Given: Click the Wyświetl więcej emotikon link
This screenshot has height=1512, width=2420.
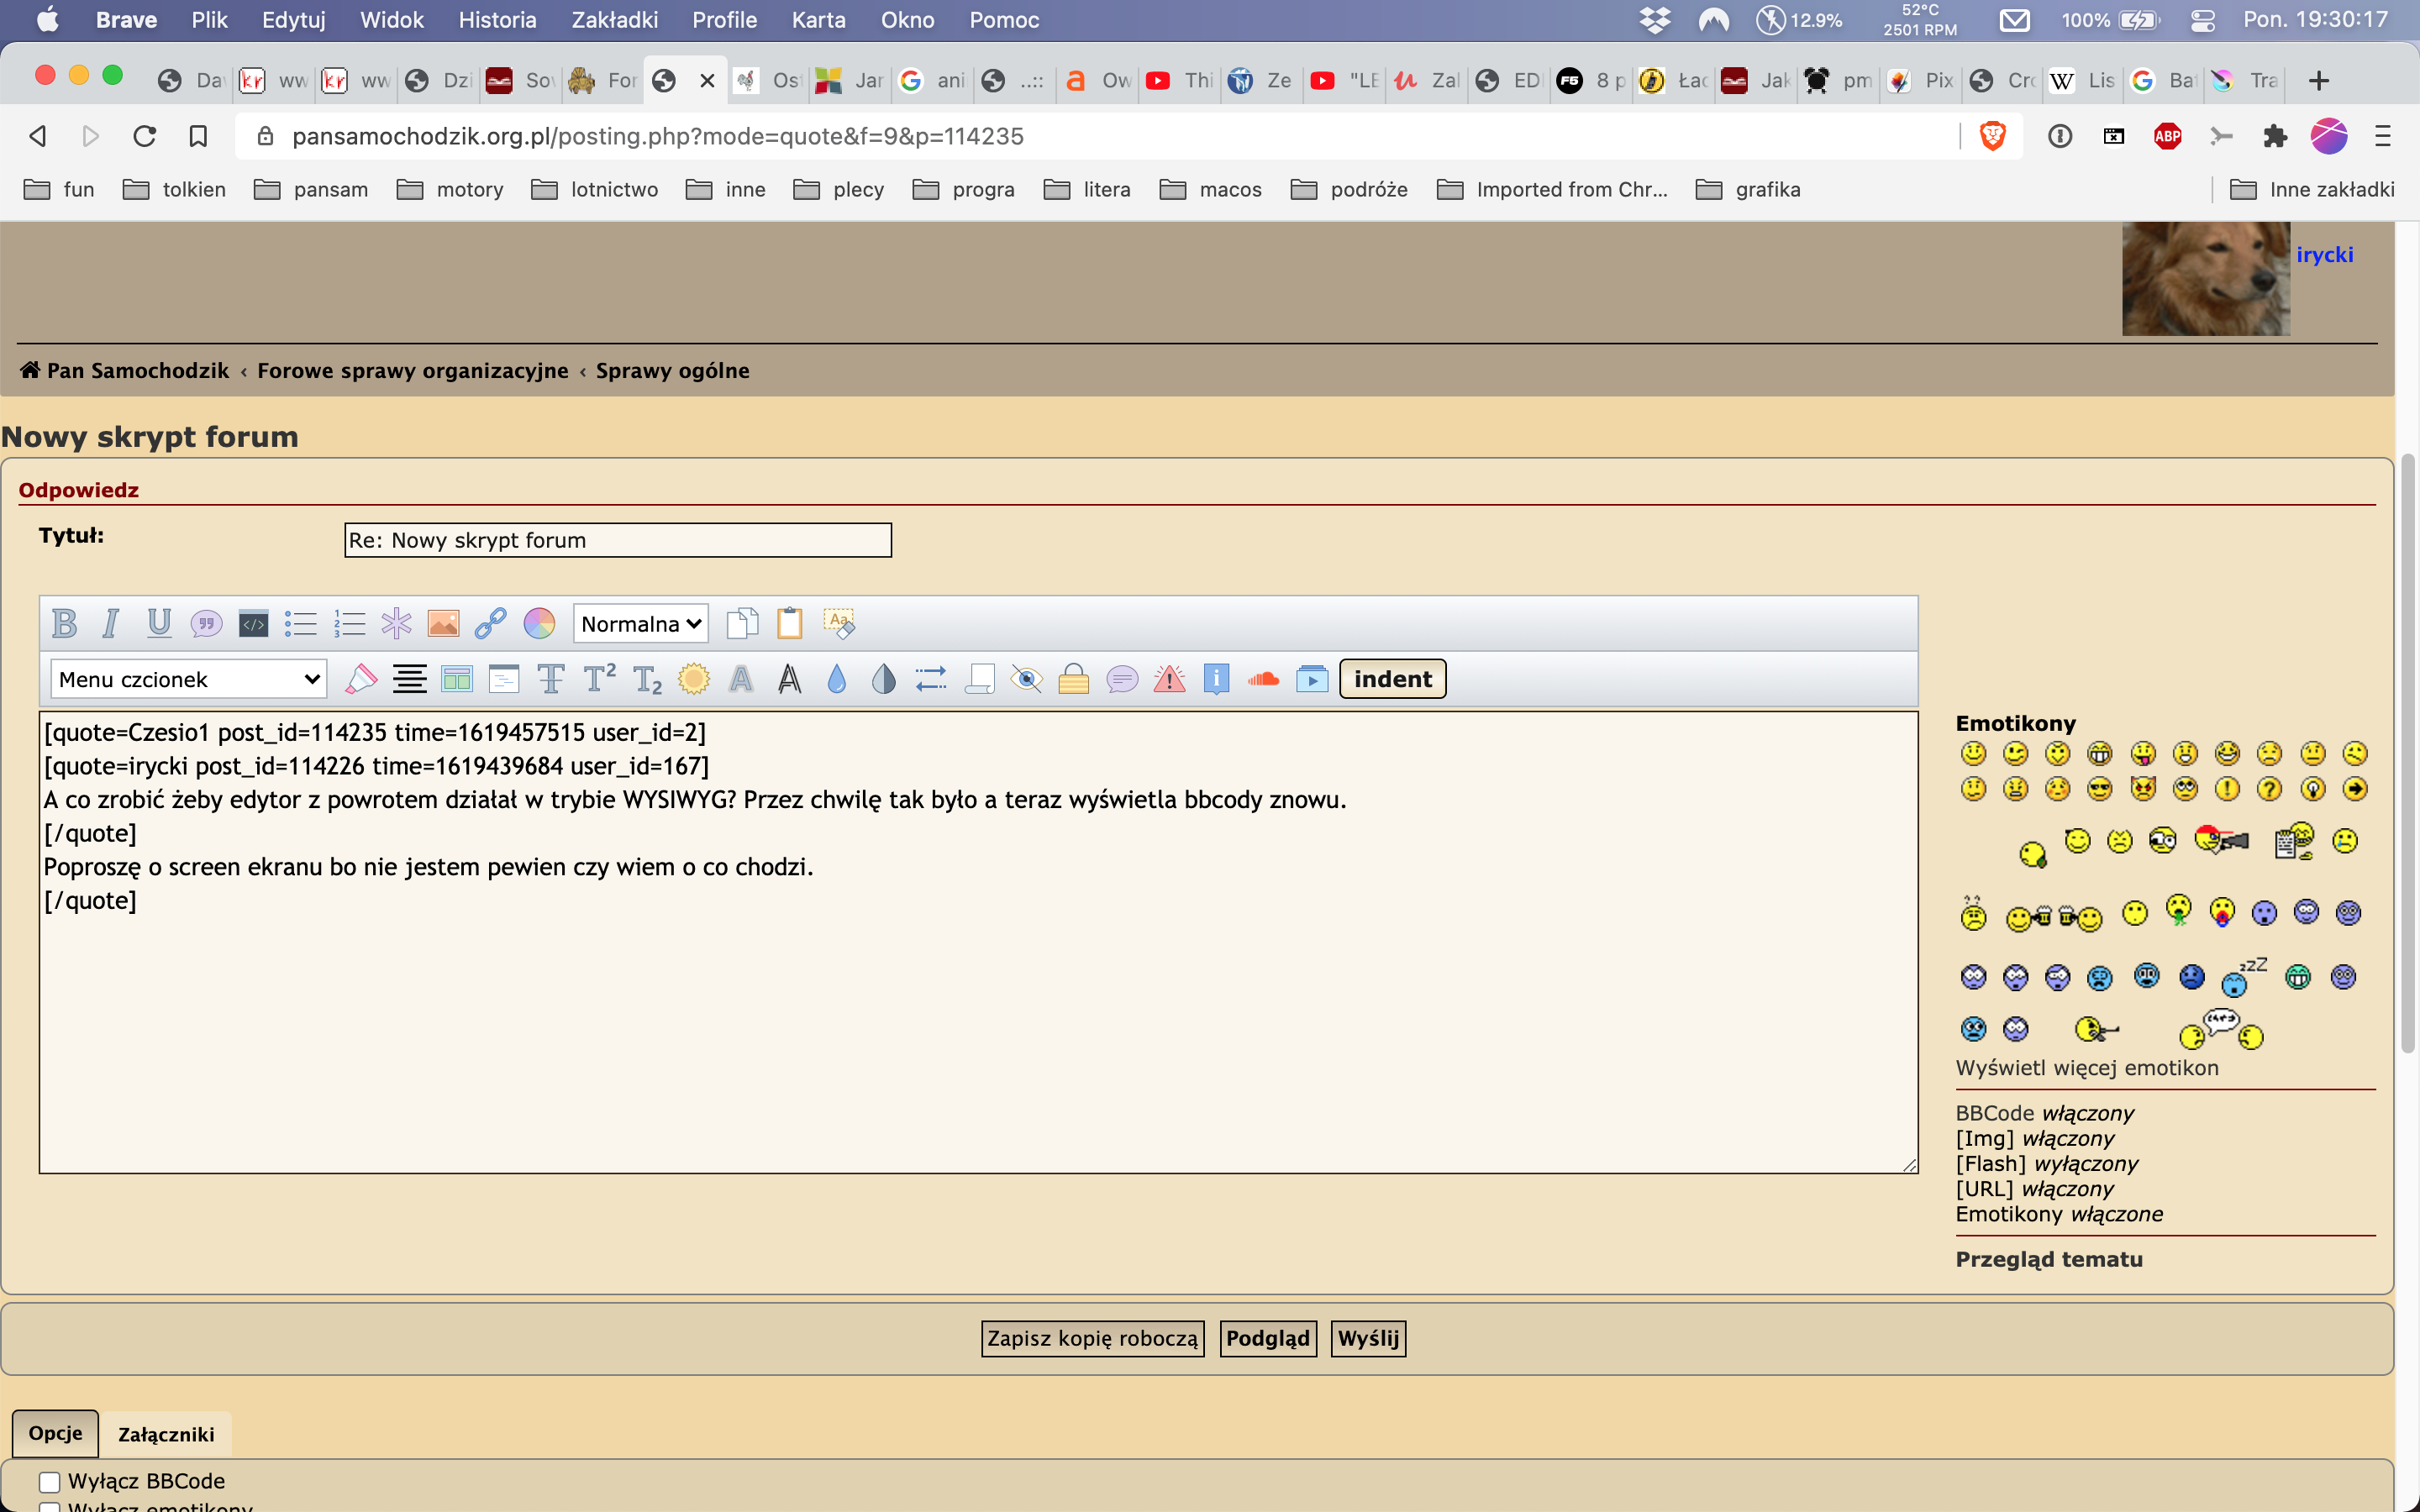Looking at the screenshot, I should tap(2086, 1067).
